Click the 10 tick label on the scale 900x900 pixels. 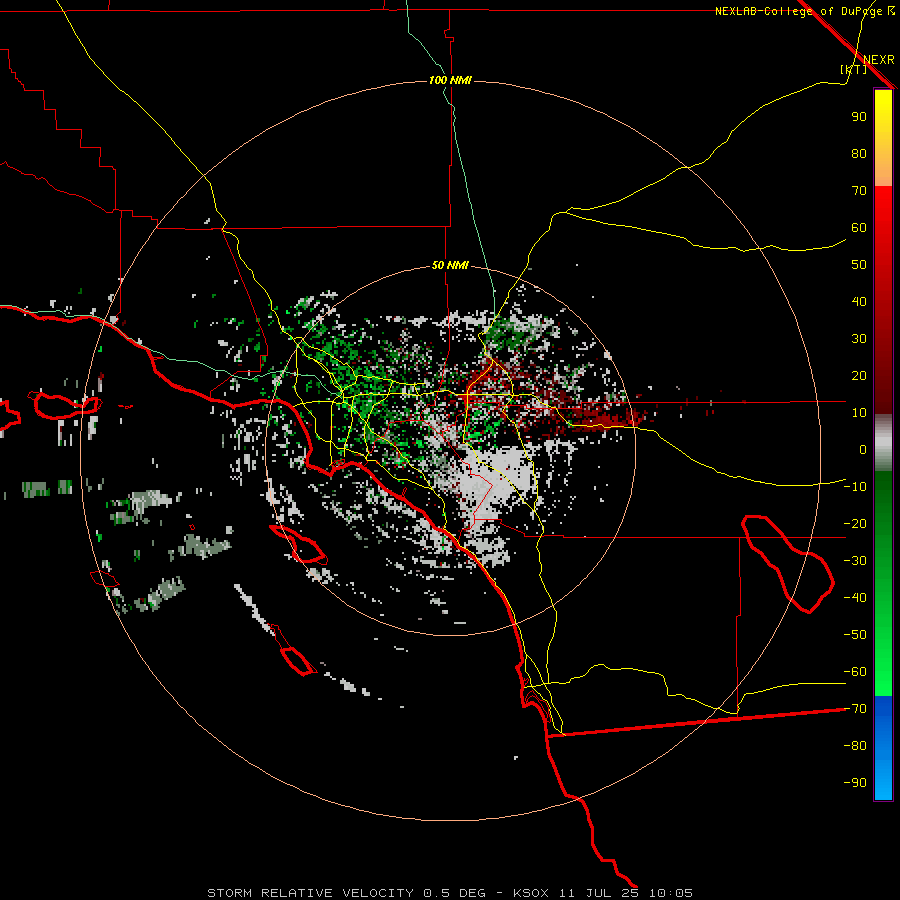(x=859, y=413)
